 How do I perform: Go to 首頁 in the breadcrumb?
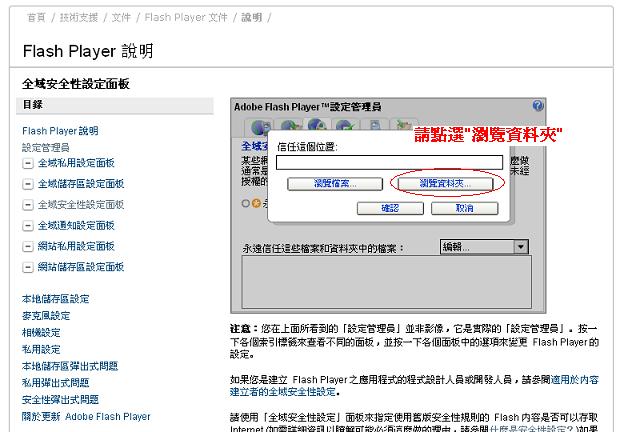(36, 18)
